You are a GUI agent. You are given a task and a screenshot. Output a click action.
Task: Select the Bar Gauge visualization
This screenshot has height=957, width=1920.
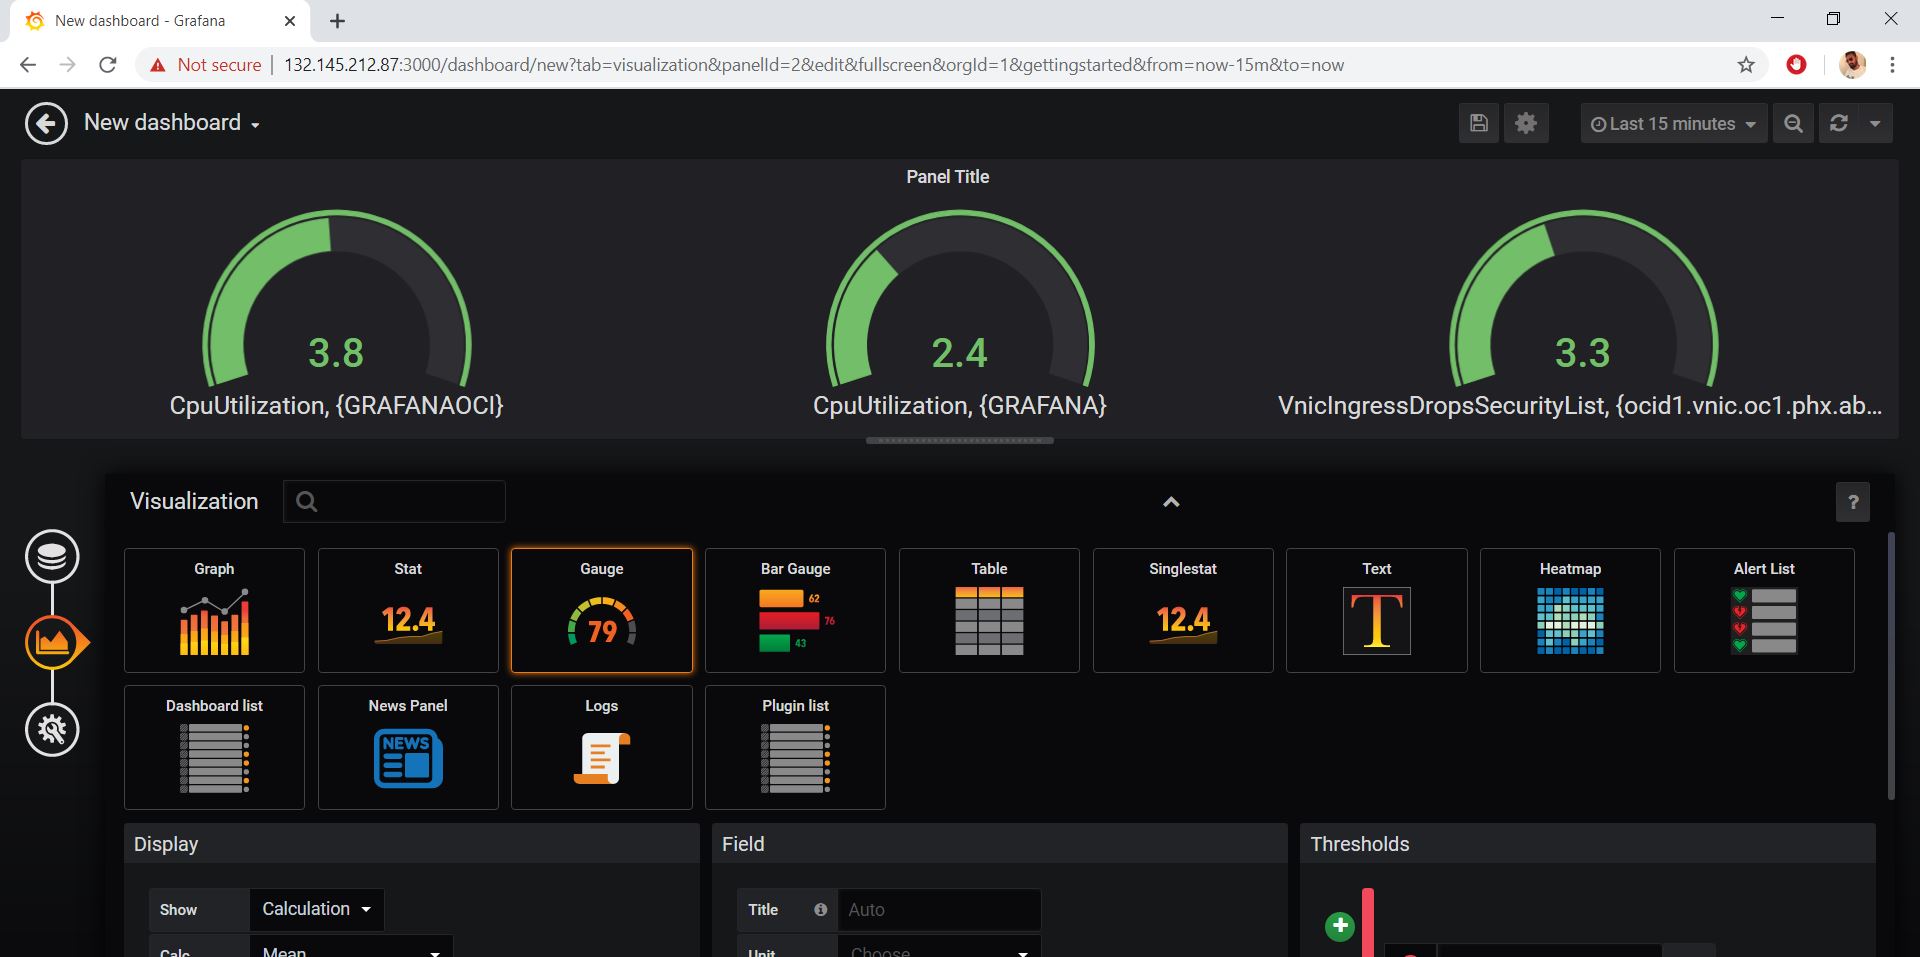pyautogui.click(x=795, y=610)
